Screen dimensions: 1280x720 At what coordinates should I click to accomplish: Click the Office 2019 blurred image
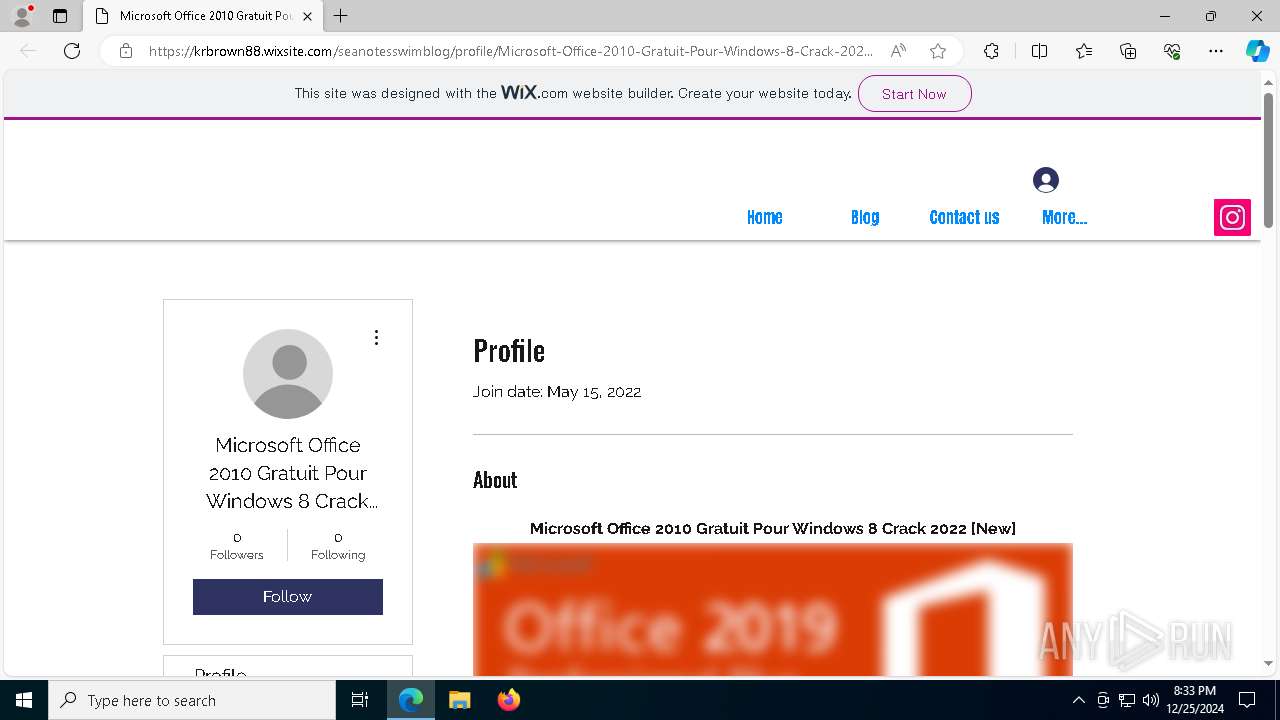click(x=773, y=610)
